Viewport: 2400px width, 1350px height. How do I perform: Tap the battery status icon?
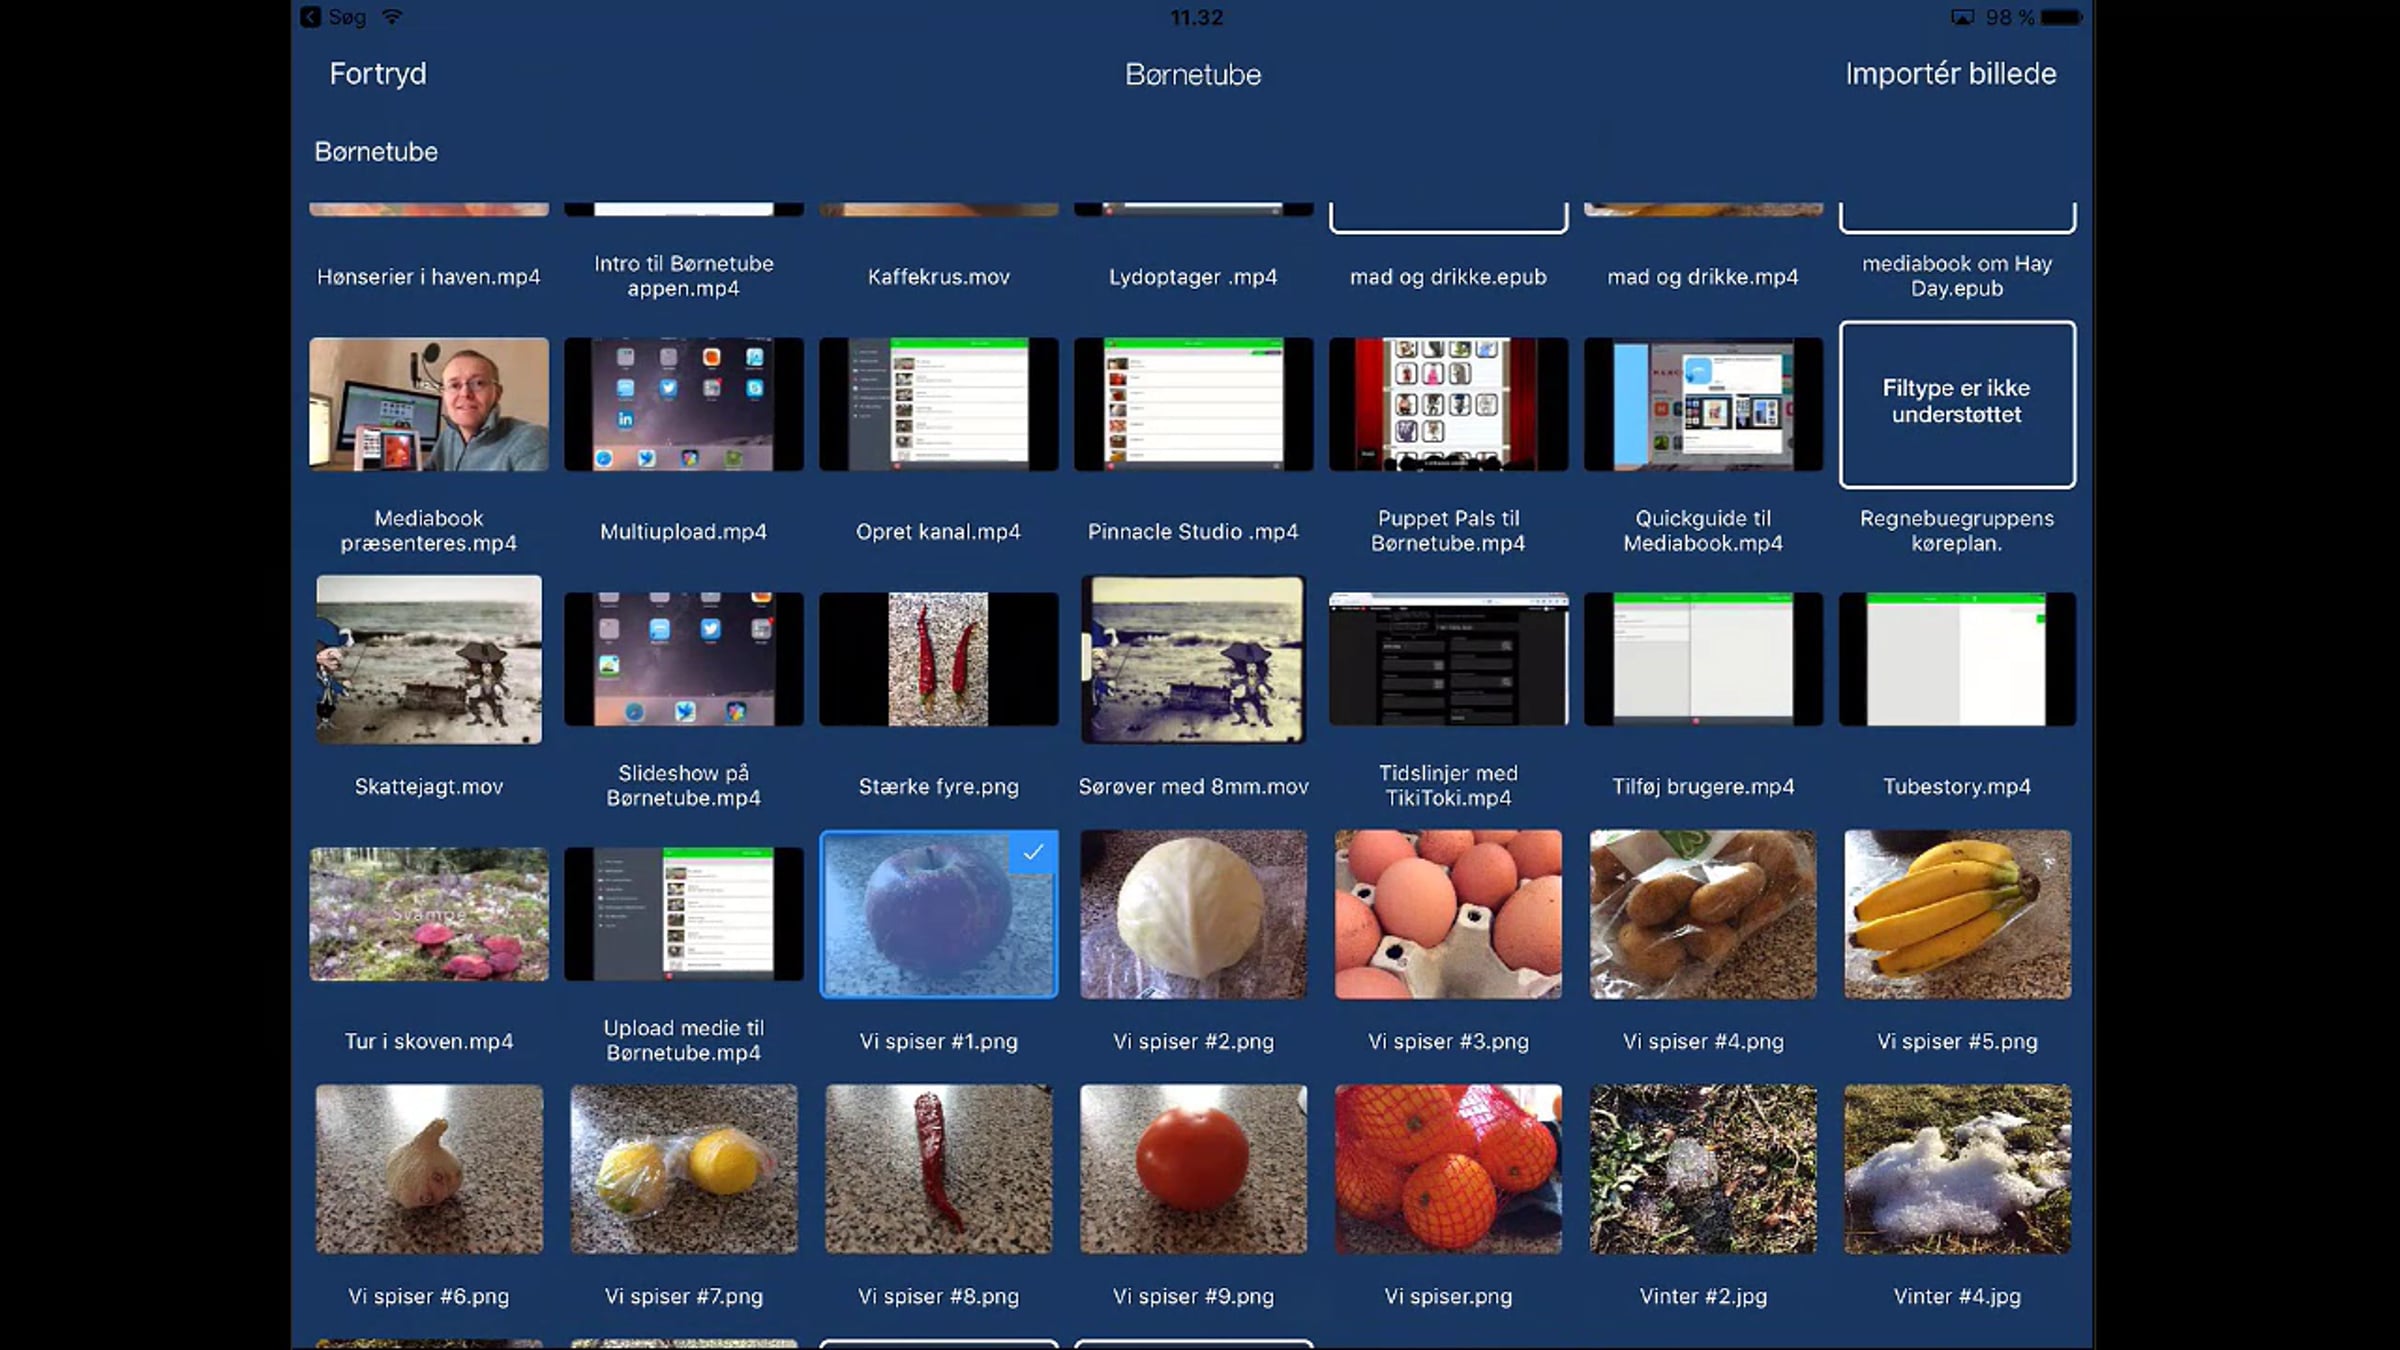pos(2061,17)
